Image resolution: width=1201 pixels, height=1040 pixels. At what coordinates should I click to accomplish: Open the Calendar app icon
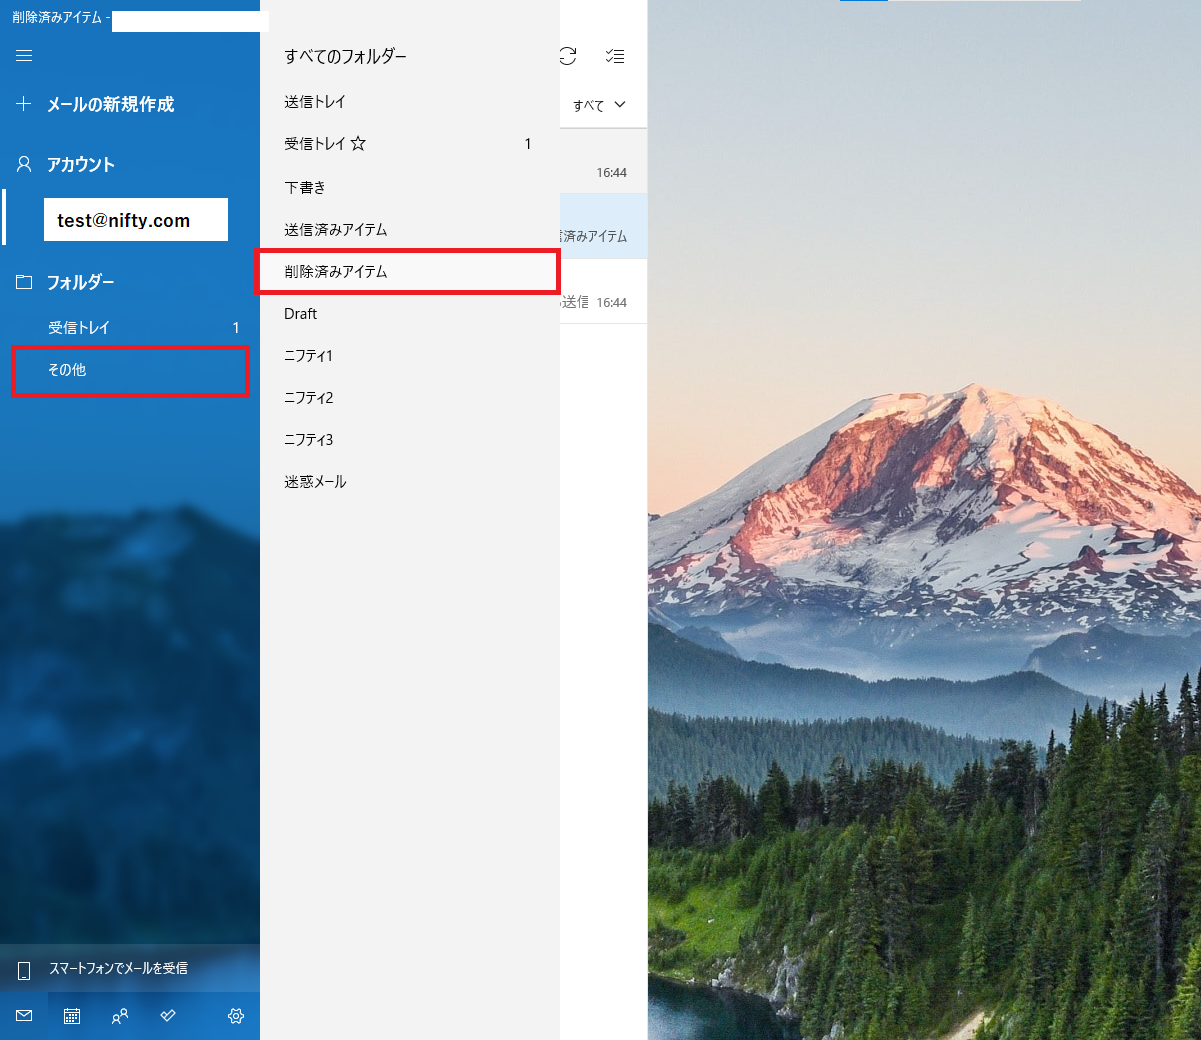point(72,1016)
